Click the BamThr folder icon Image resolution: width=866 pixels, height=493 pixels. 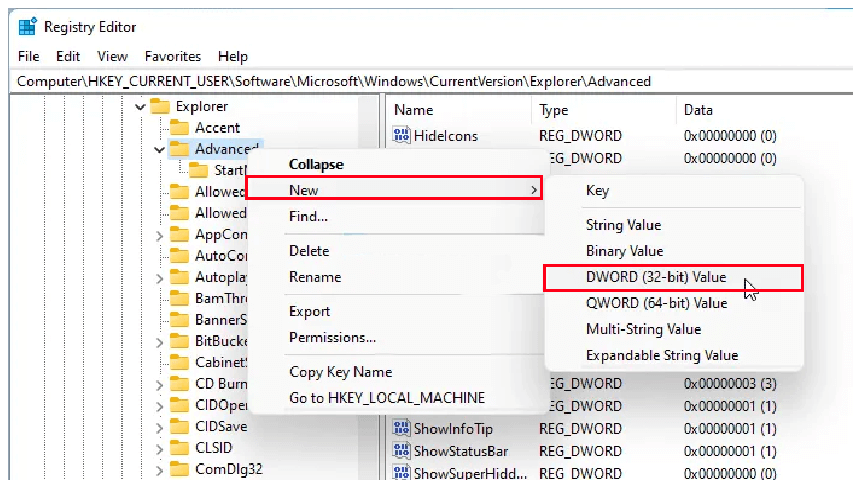pyautogui.click(x=179, y=299)
